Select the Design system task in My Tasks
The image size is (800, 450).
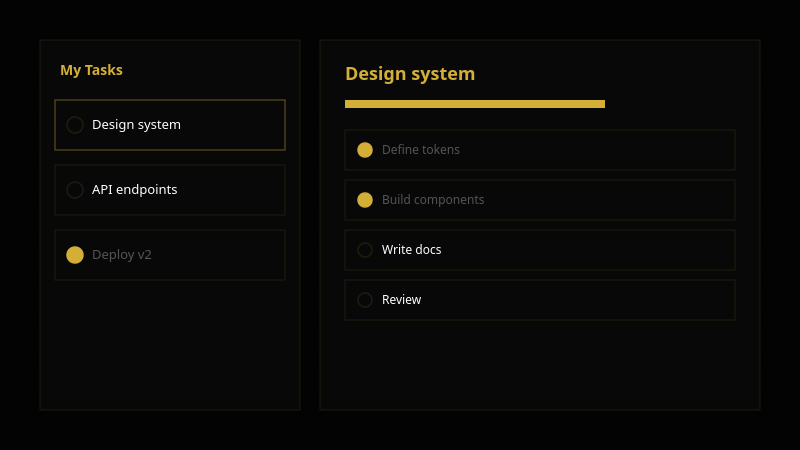click(136, 125)
